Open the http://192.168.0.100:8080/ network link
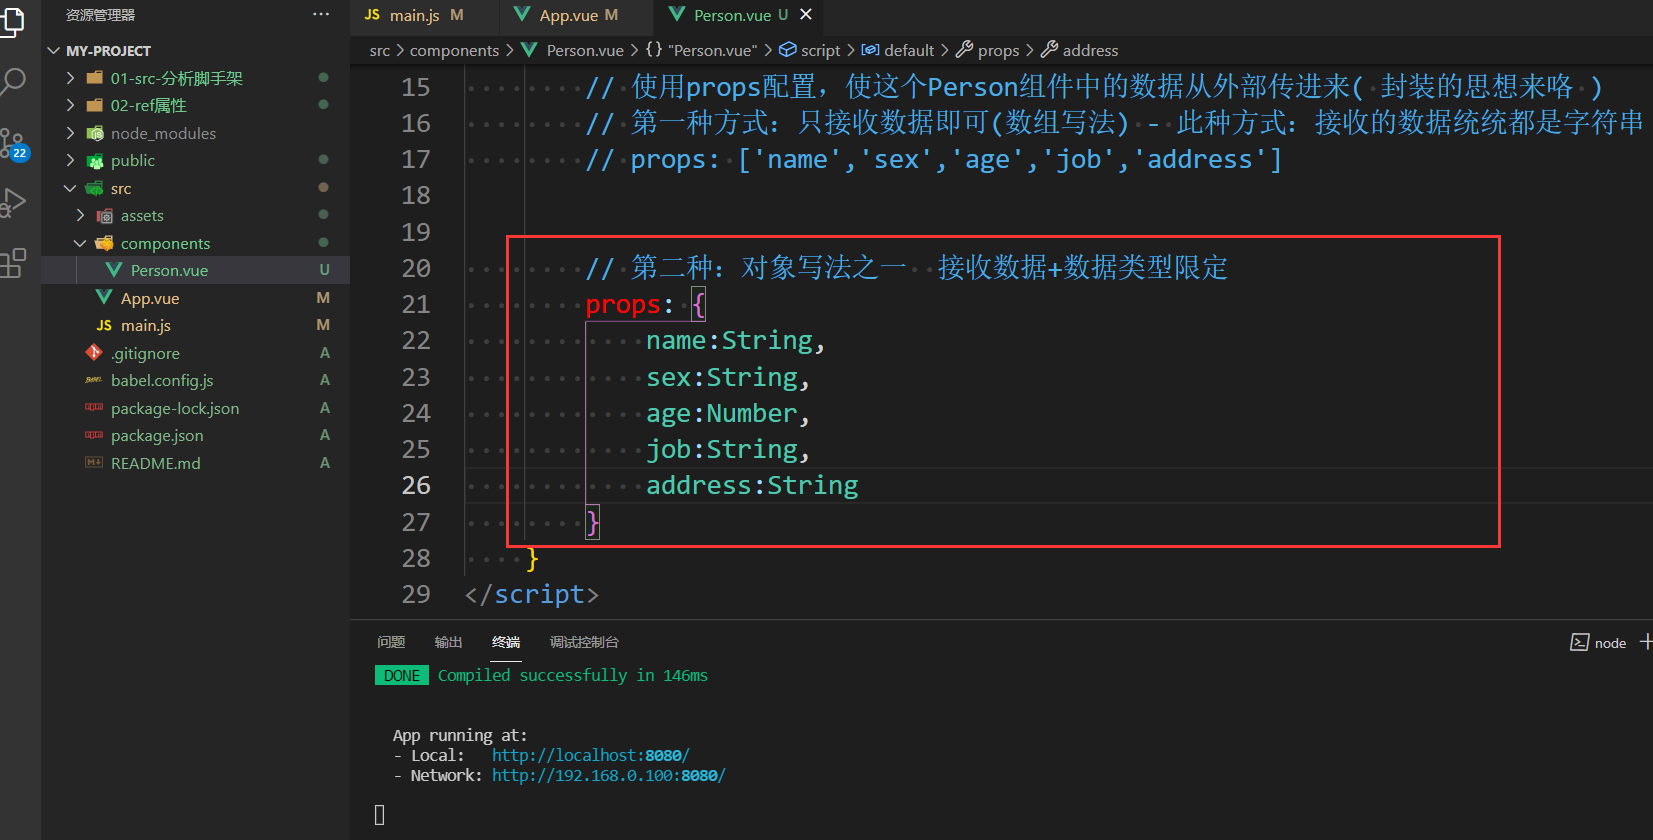The image size is (1653, 840). (x=608, y=775)
